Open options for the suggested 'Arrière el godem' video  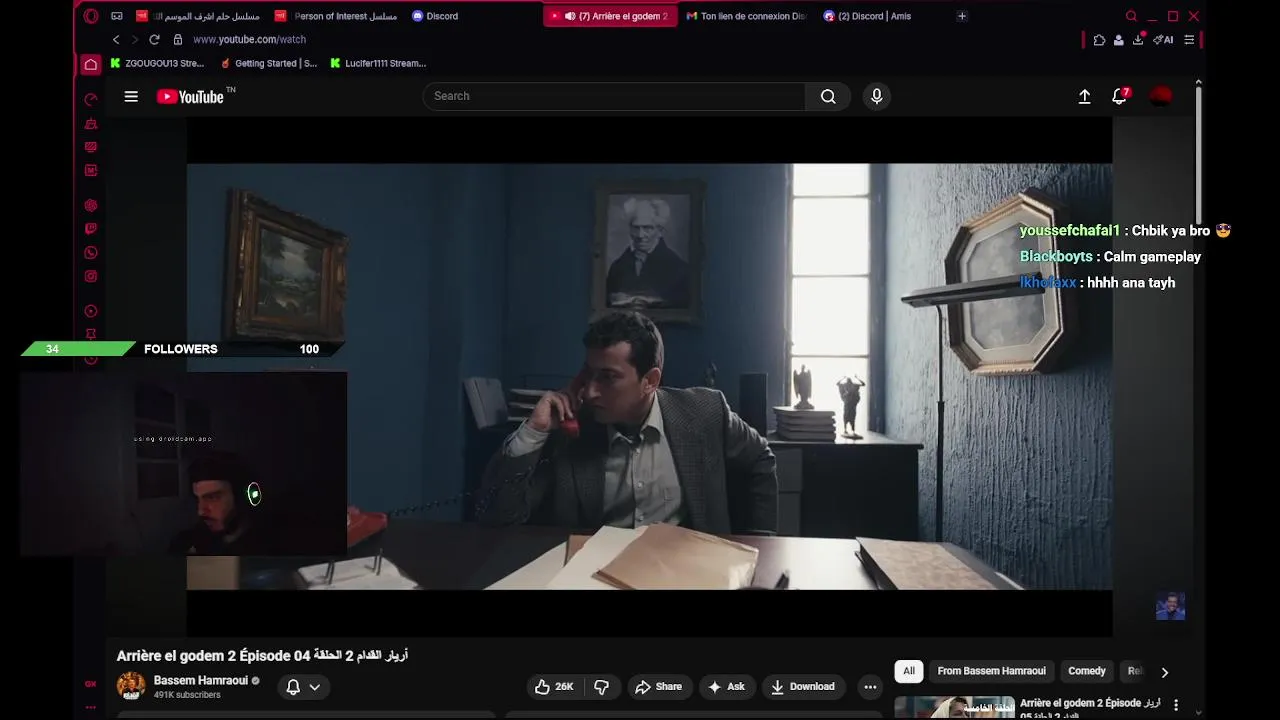tap(1176, 705)
